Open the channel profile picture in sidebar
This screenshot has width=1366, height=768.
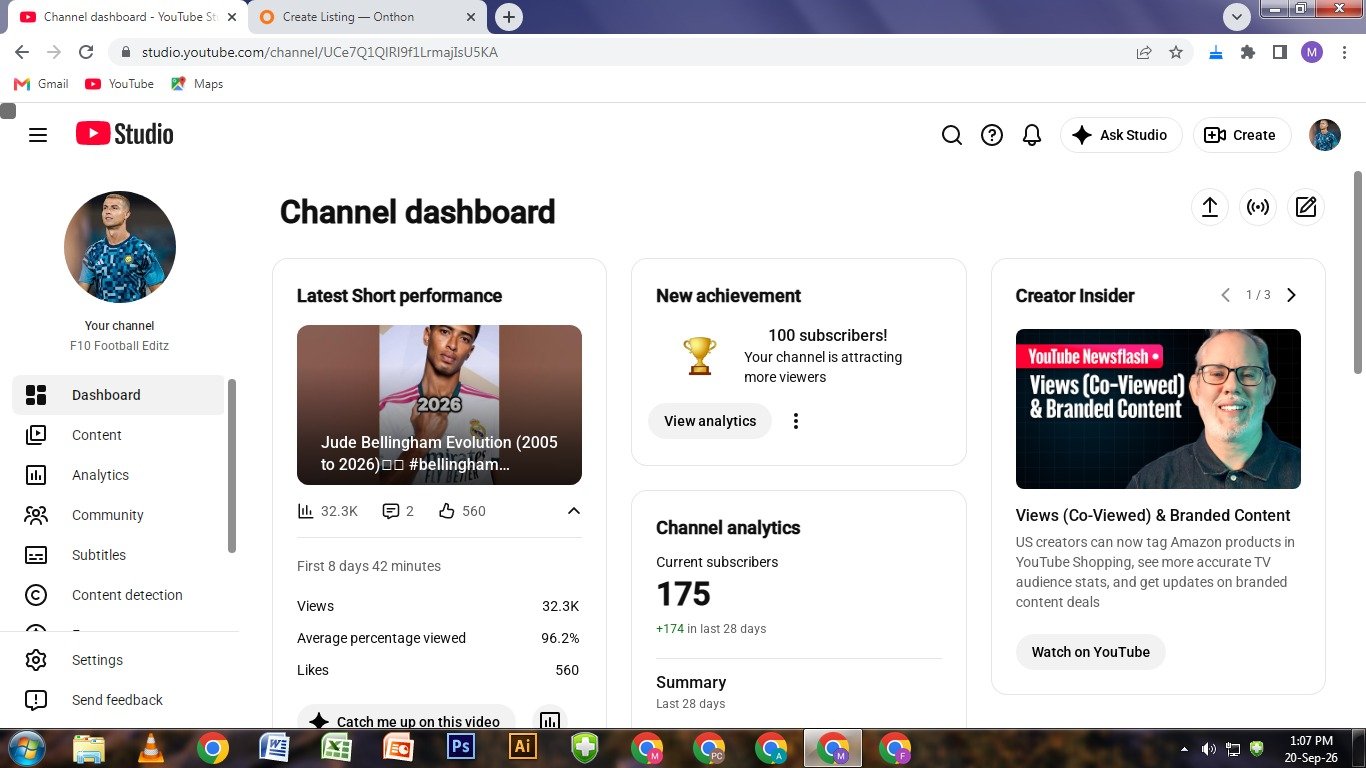(120, 247)
